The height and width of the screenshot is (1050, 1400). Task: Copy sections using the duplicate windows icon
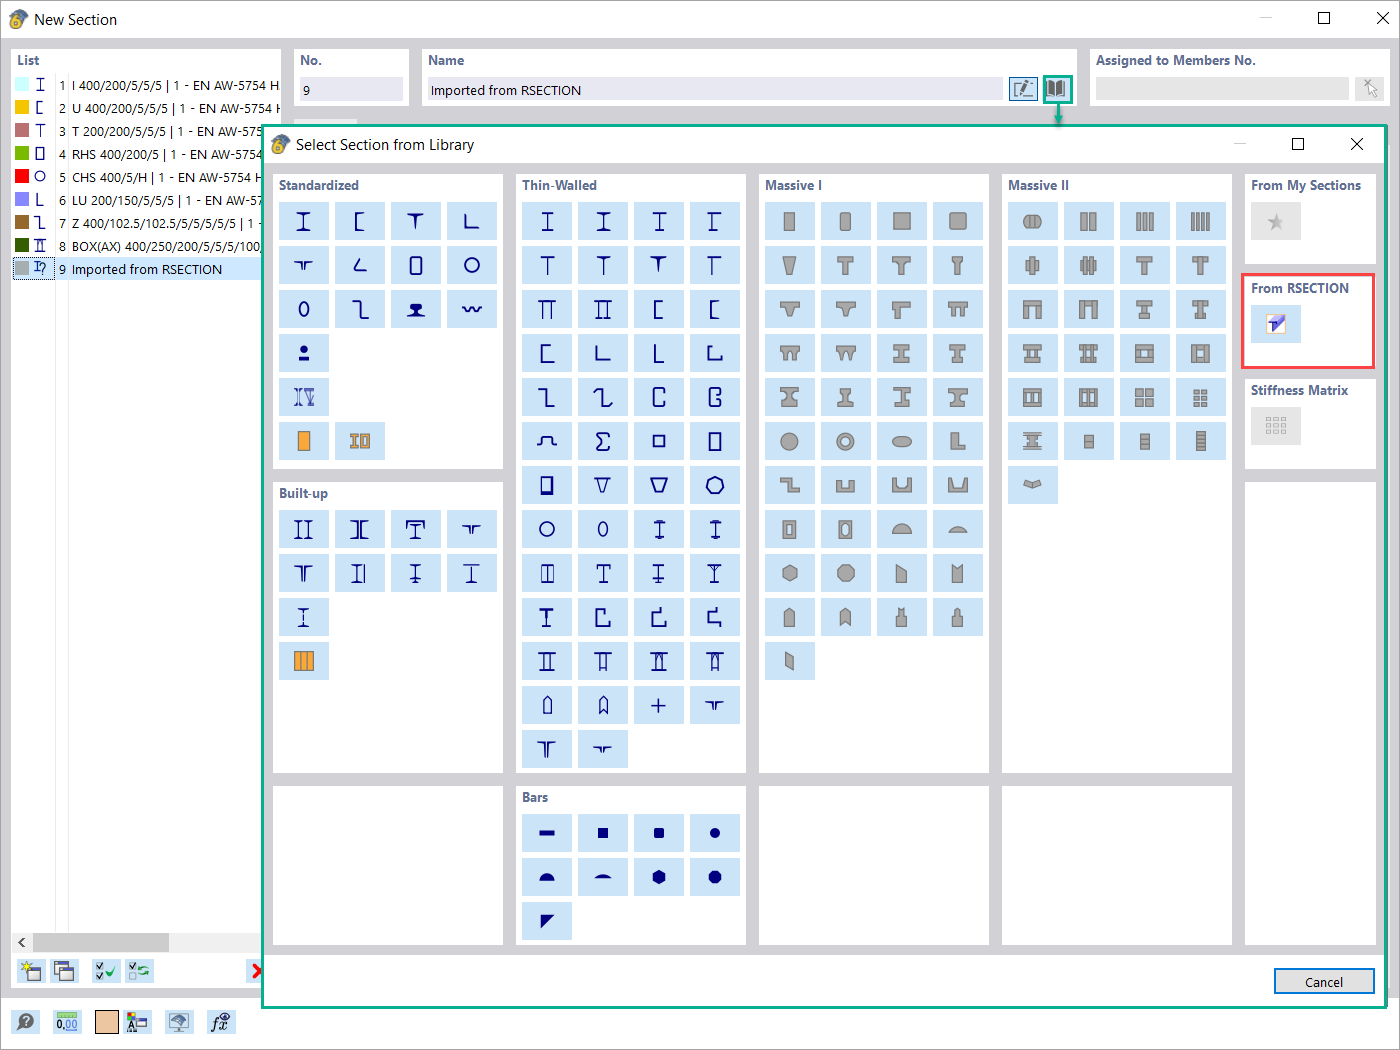[64, 971]
